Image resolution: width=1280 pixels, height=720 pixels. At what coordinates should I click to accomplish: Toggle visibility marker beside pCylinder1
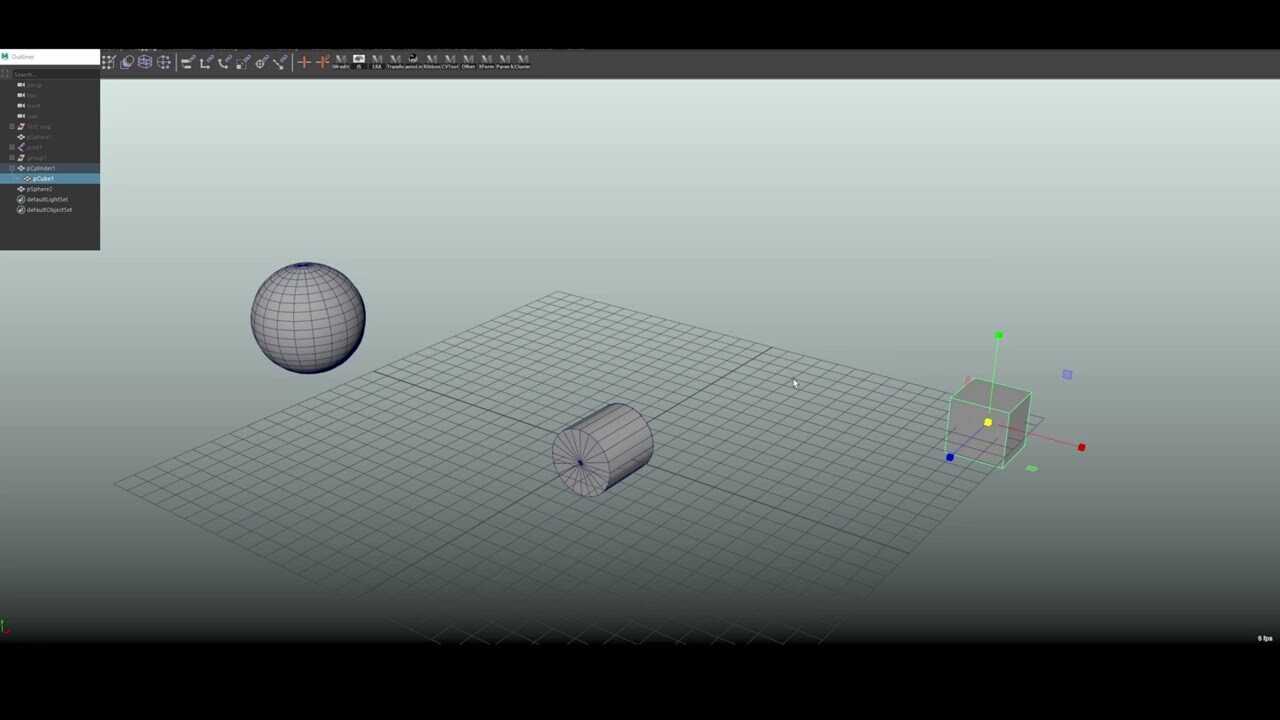point(13,168)
